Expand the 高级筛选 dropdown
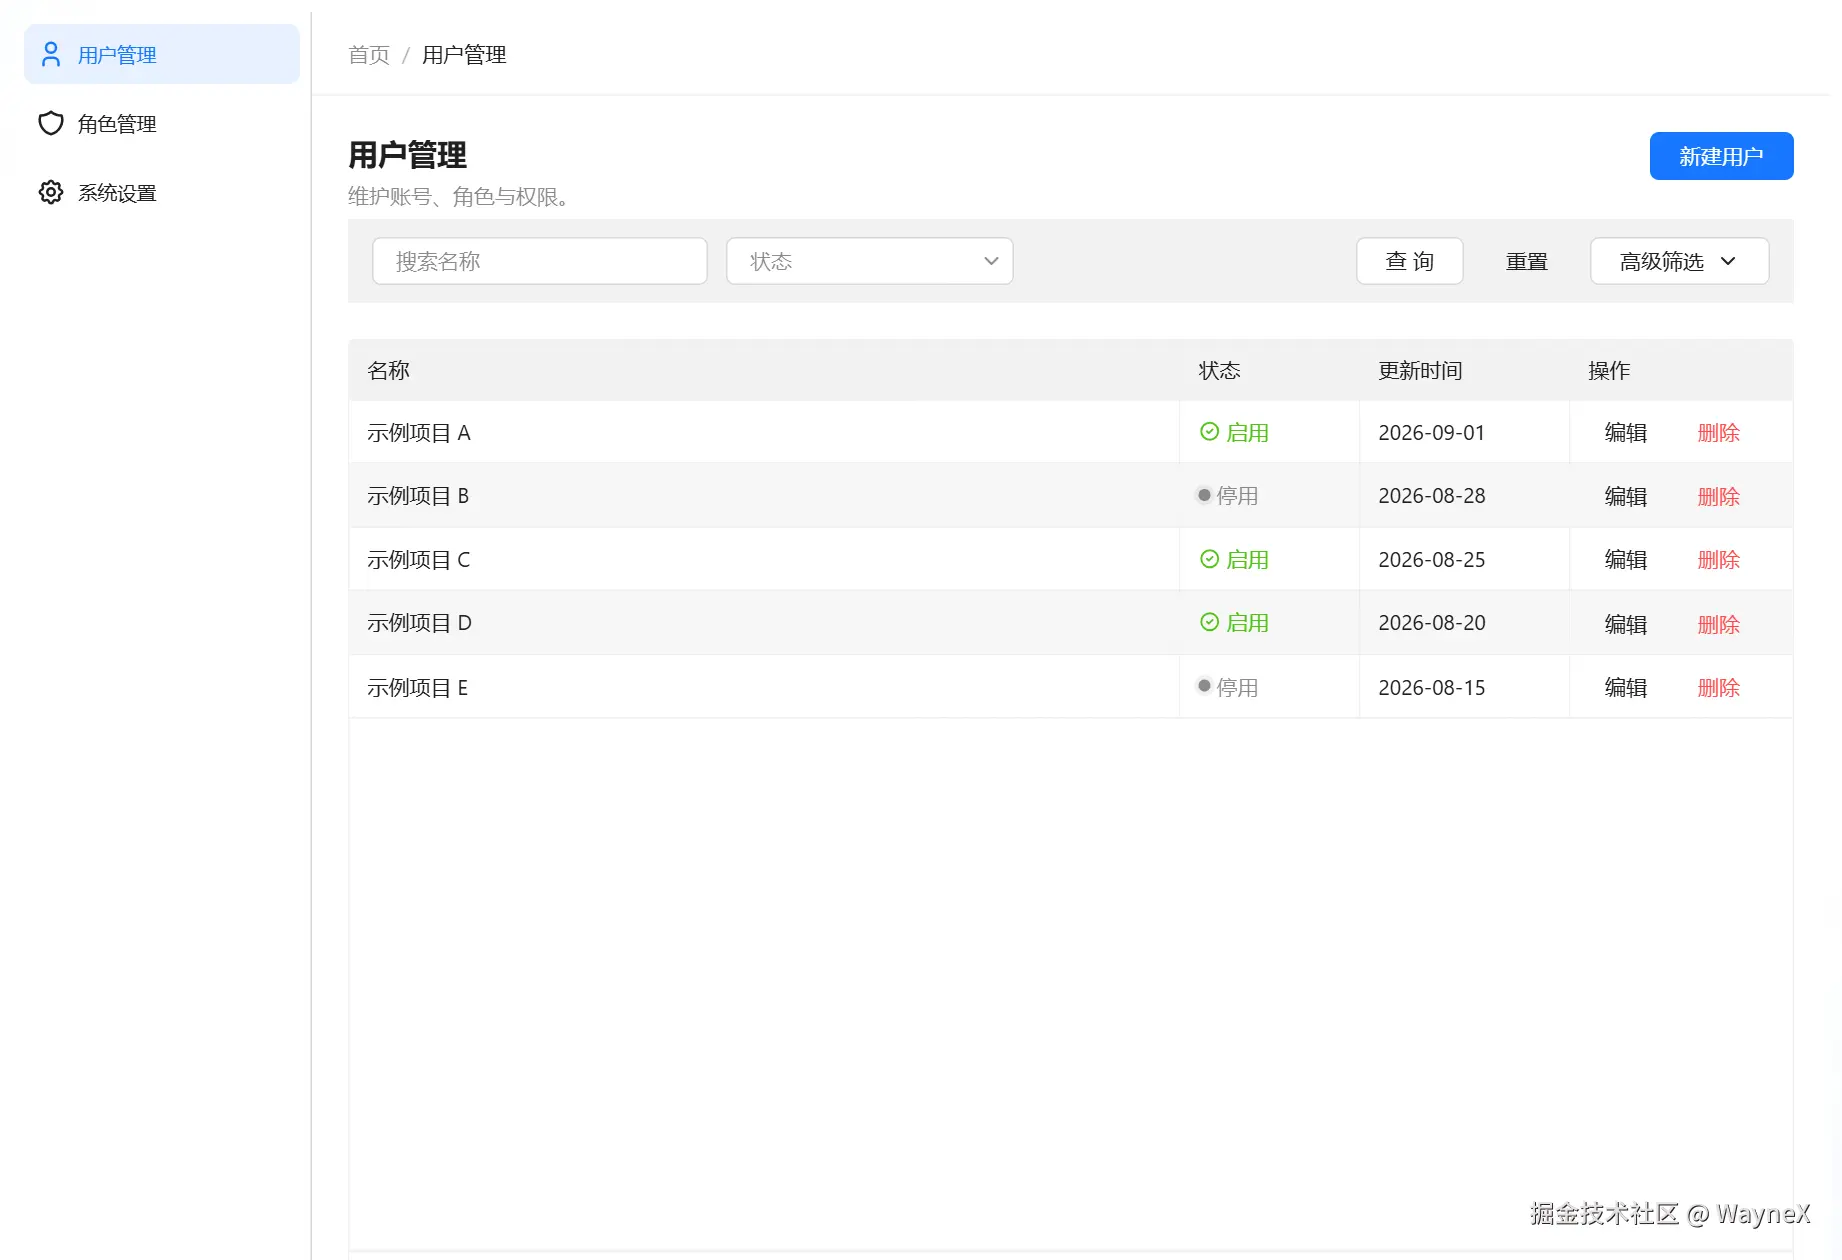 coord(1680,261)
